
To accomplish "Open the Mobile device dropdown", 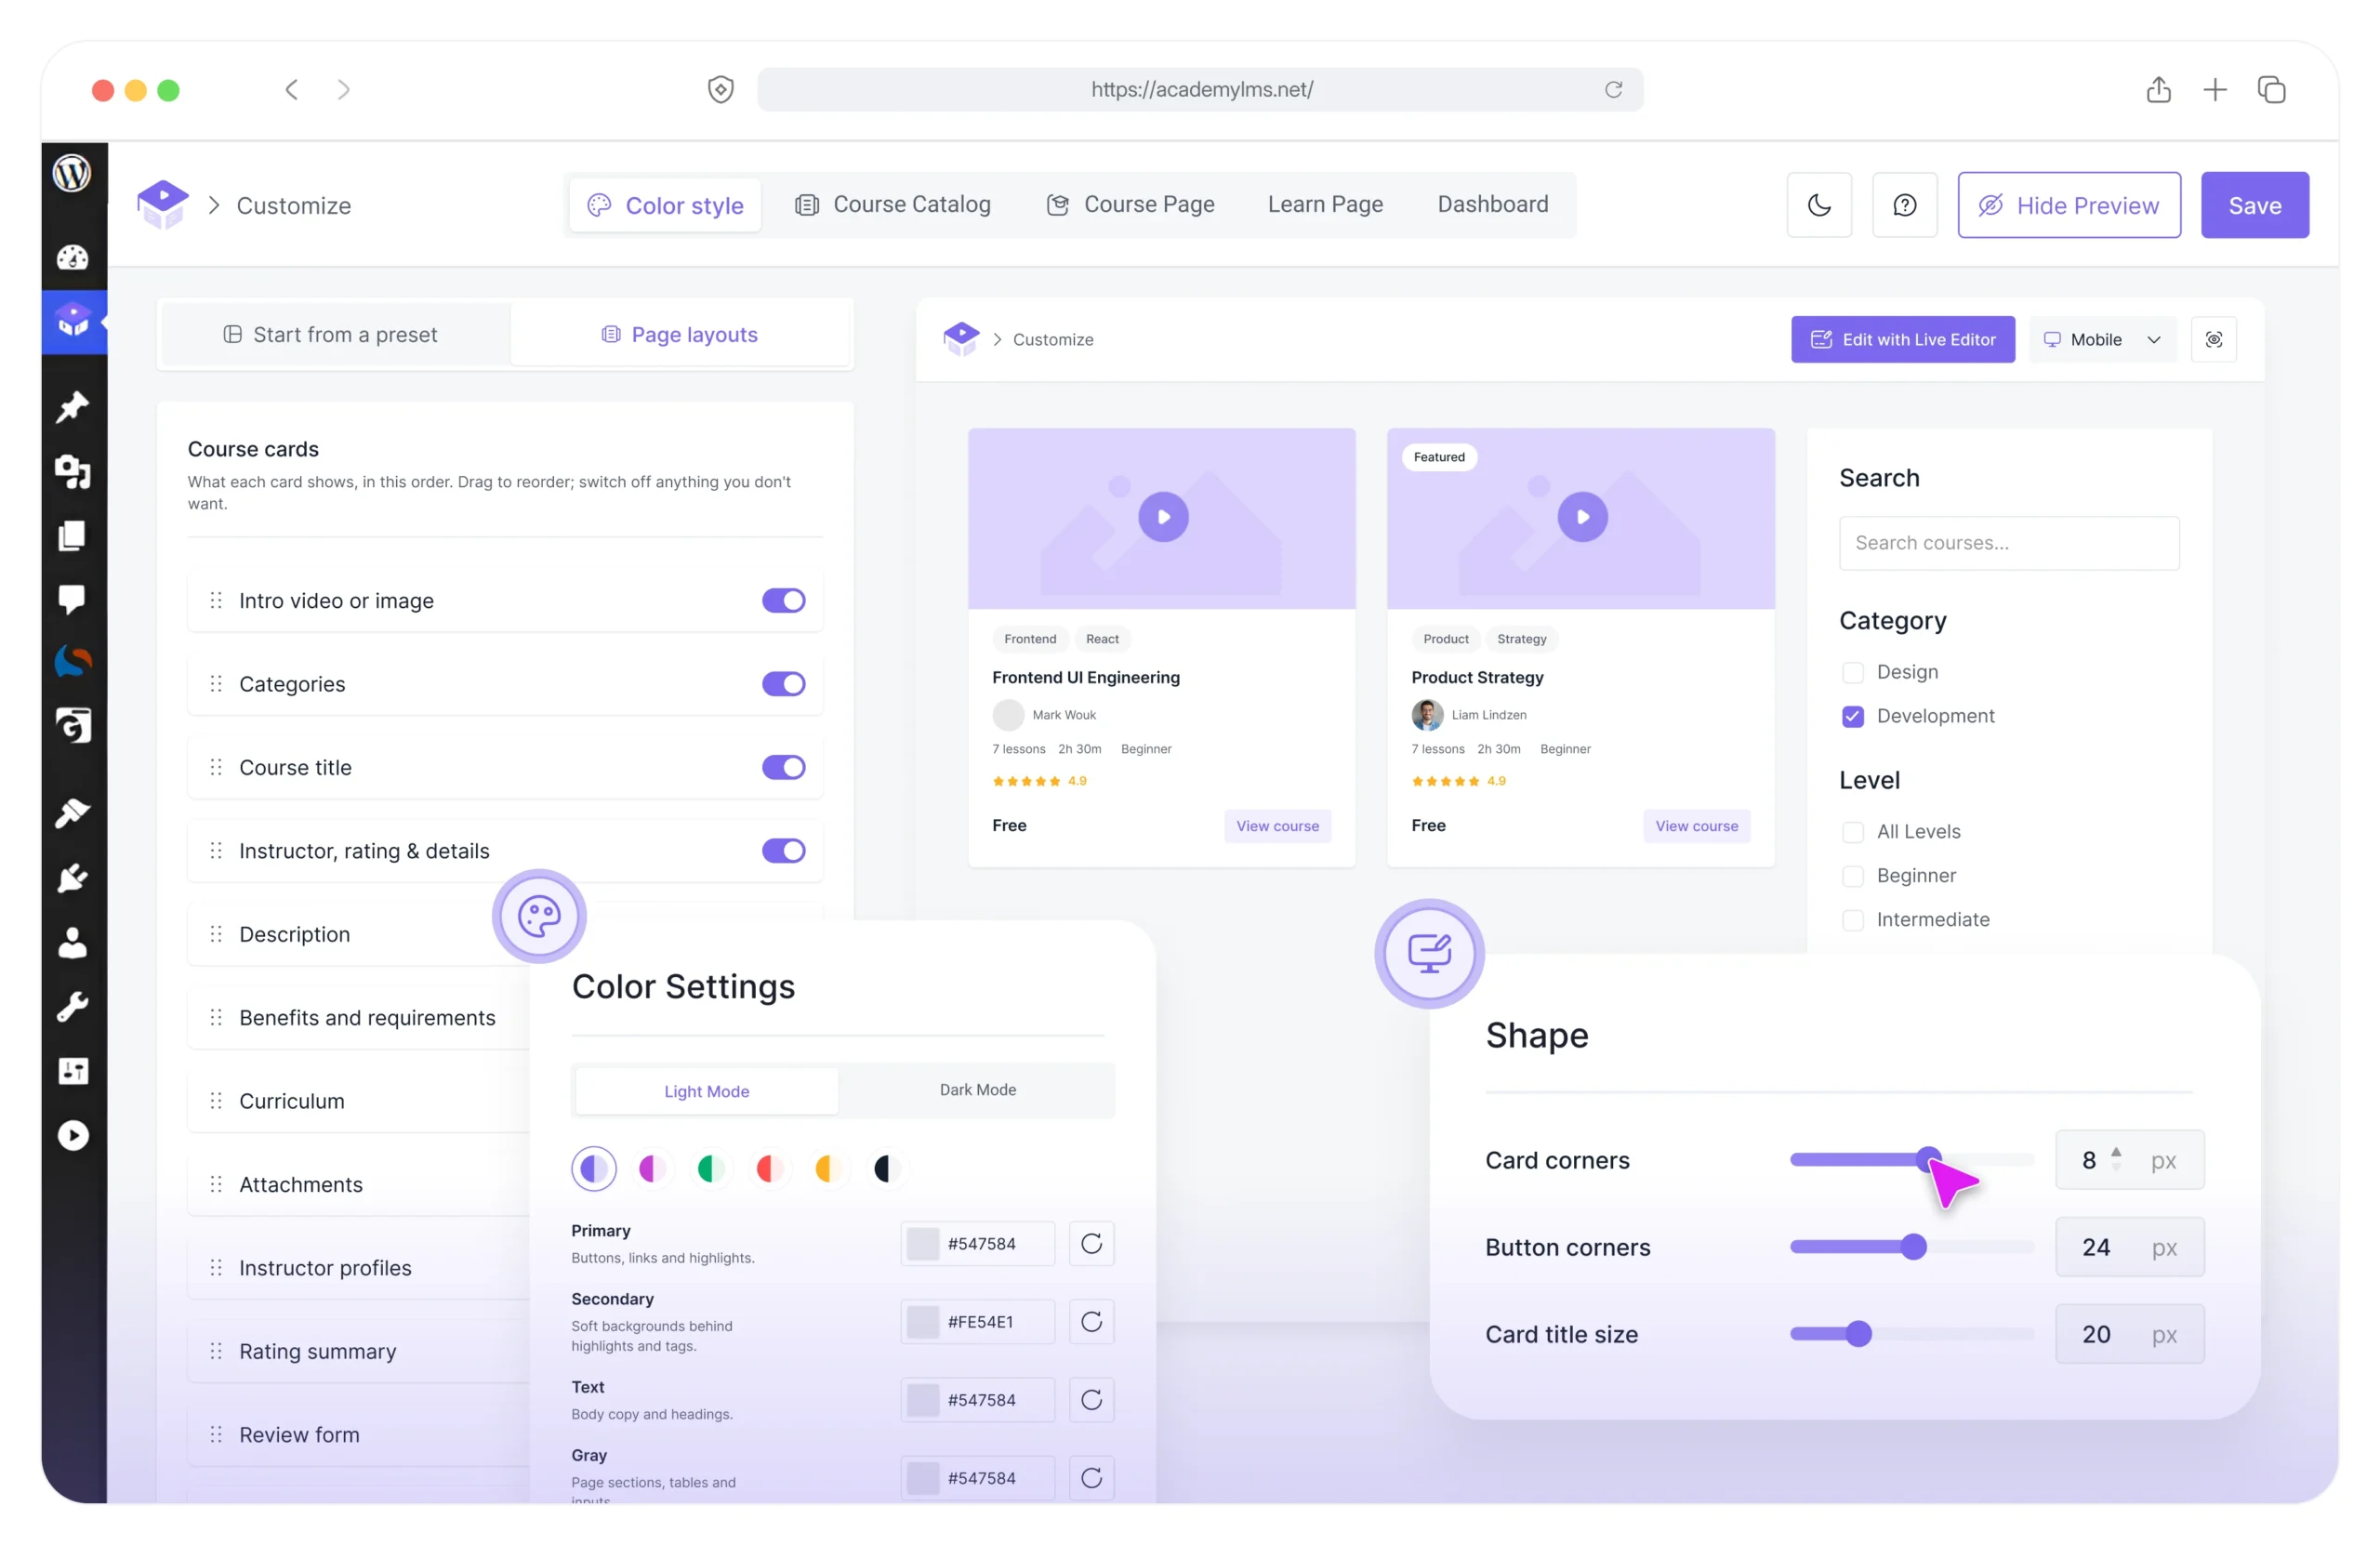I will pyautogui.click(x=2101, y=340).
